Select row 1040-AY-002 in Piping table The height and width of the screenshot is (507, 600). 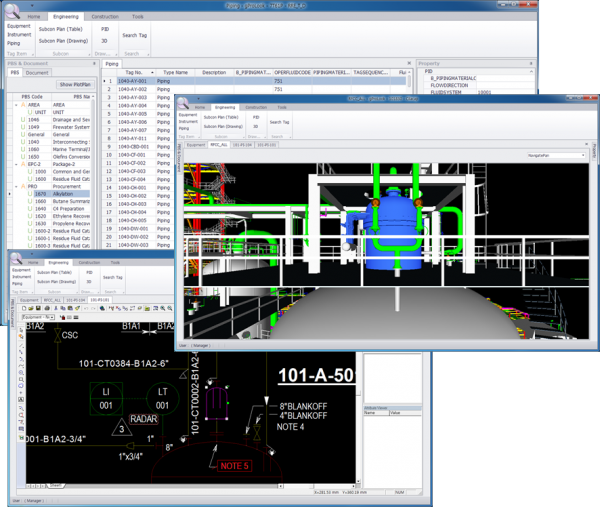click(132, 89)
